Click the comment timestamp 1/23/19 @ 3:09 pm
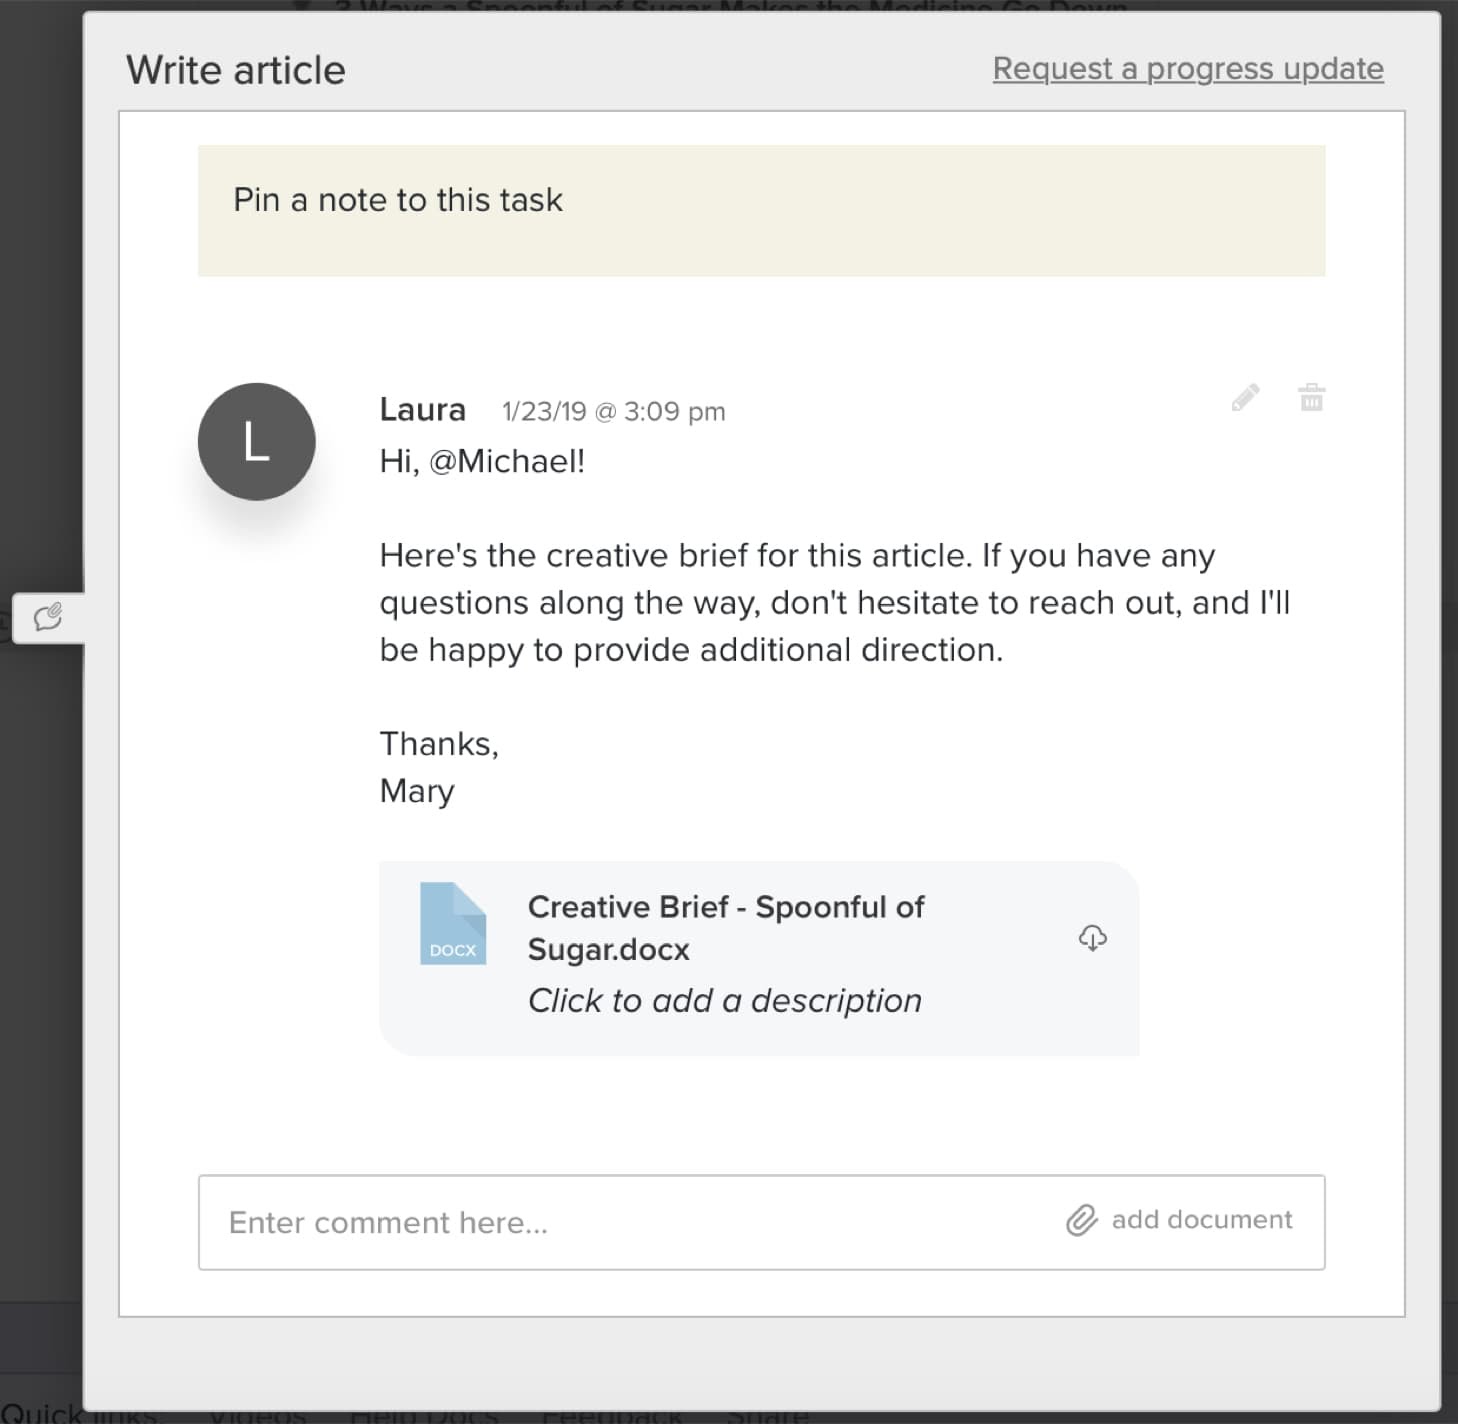The height and width of the screenshot is (1424, 1458). tap(613, 411)
